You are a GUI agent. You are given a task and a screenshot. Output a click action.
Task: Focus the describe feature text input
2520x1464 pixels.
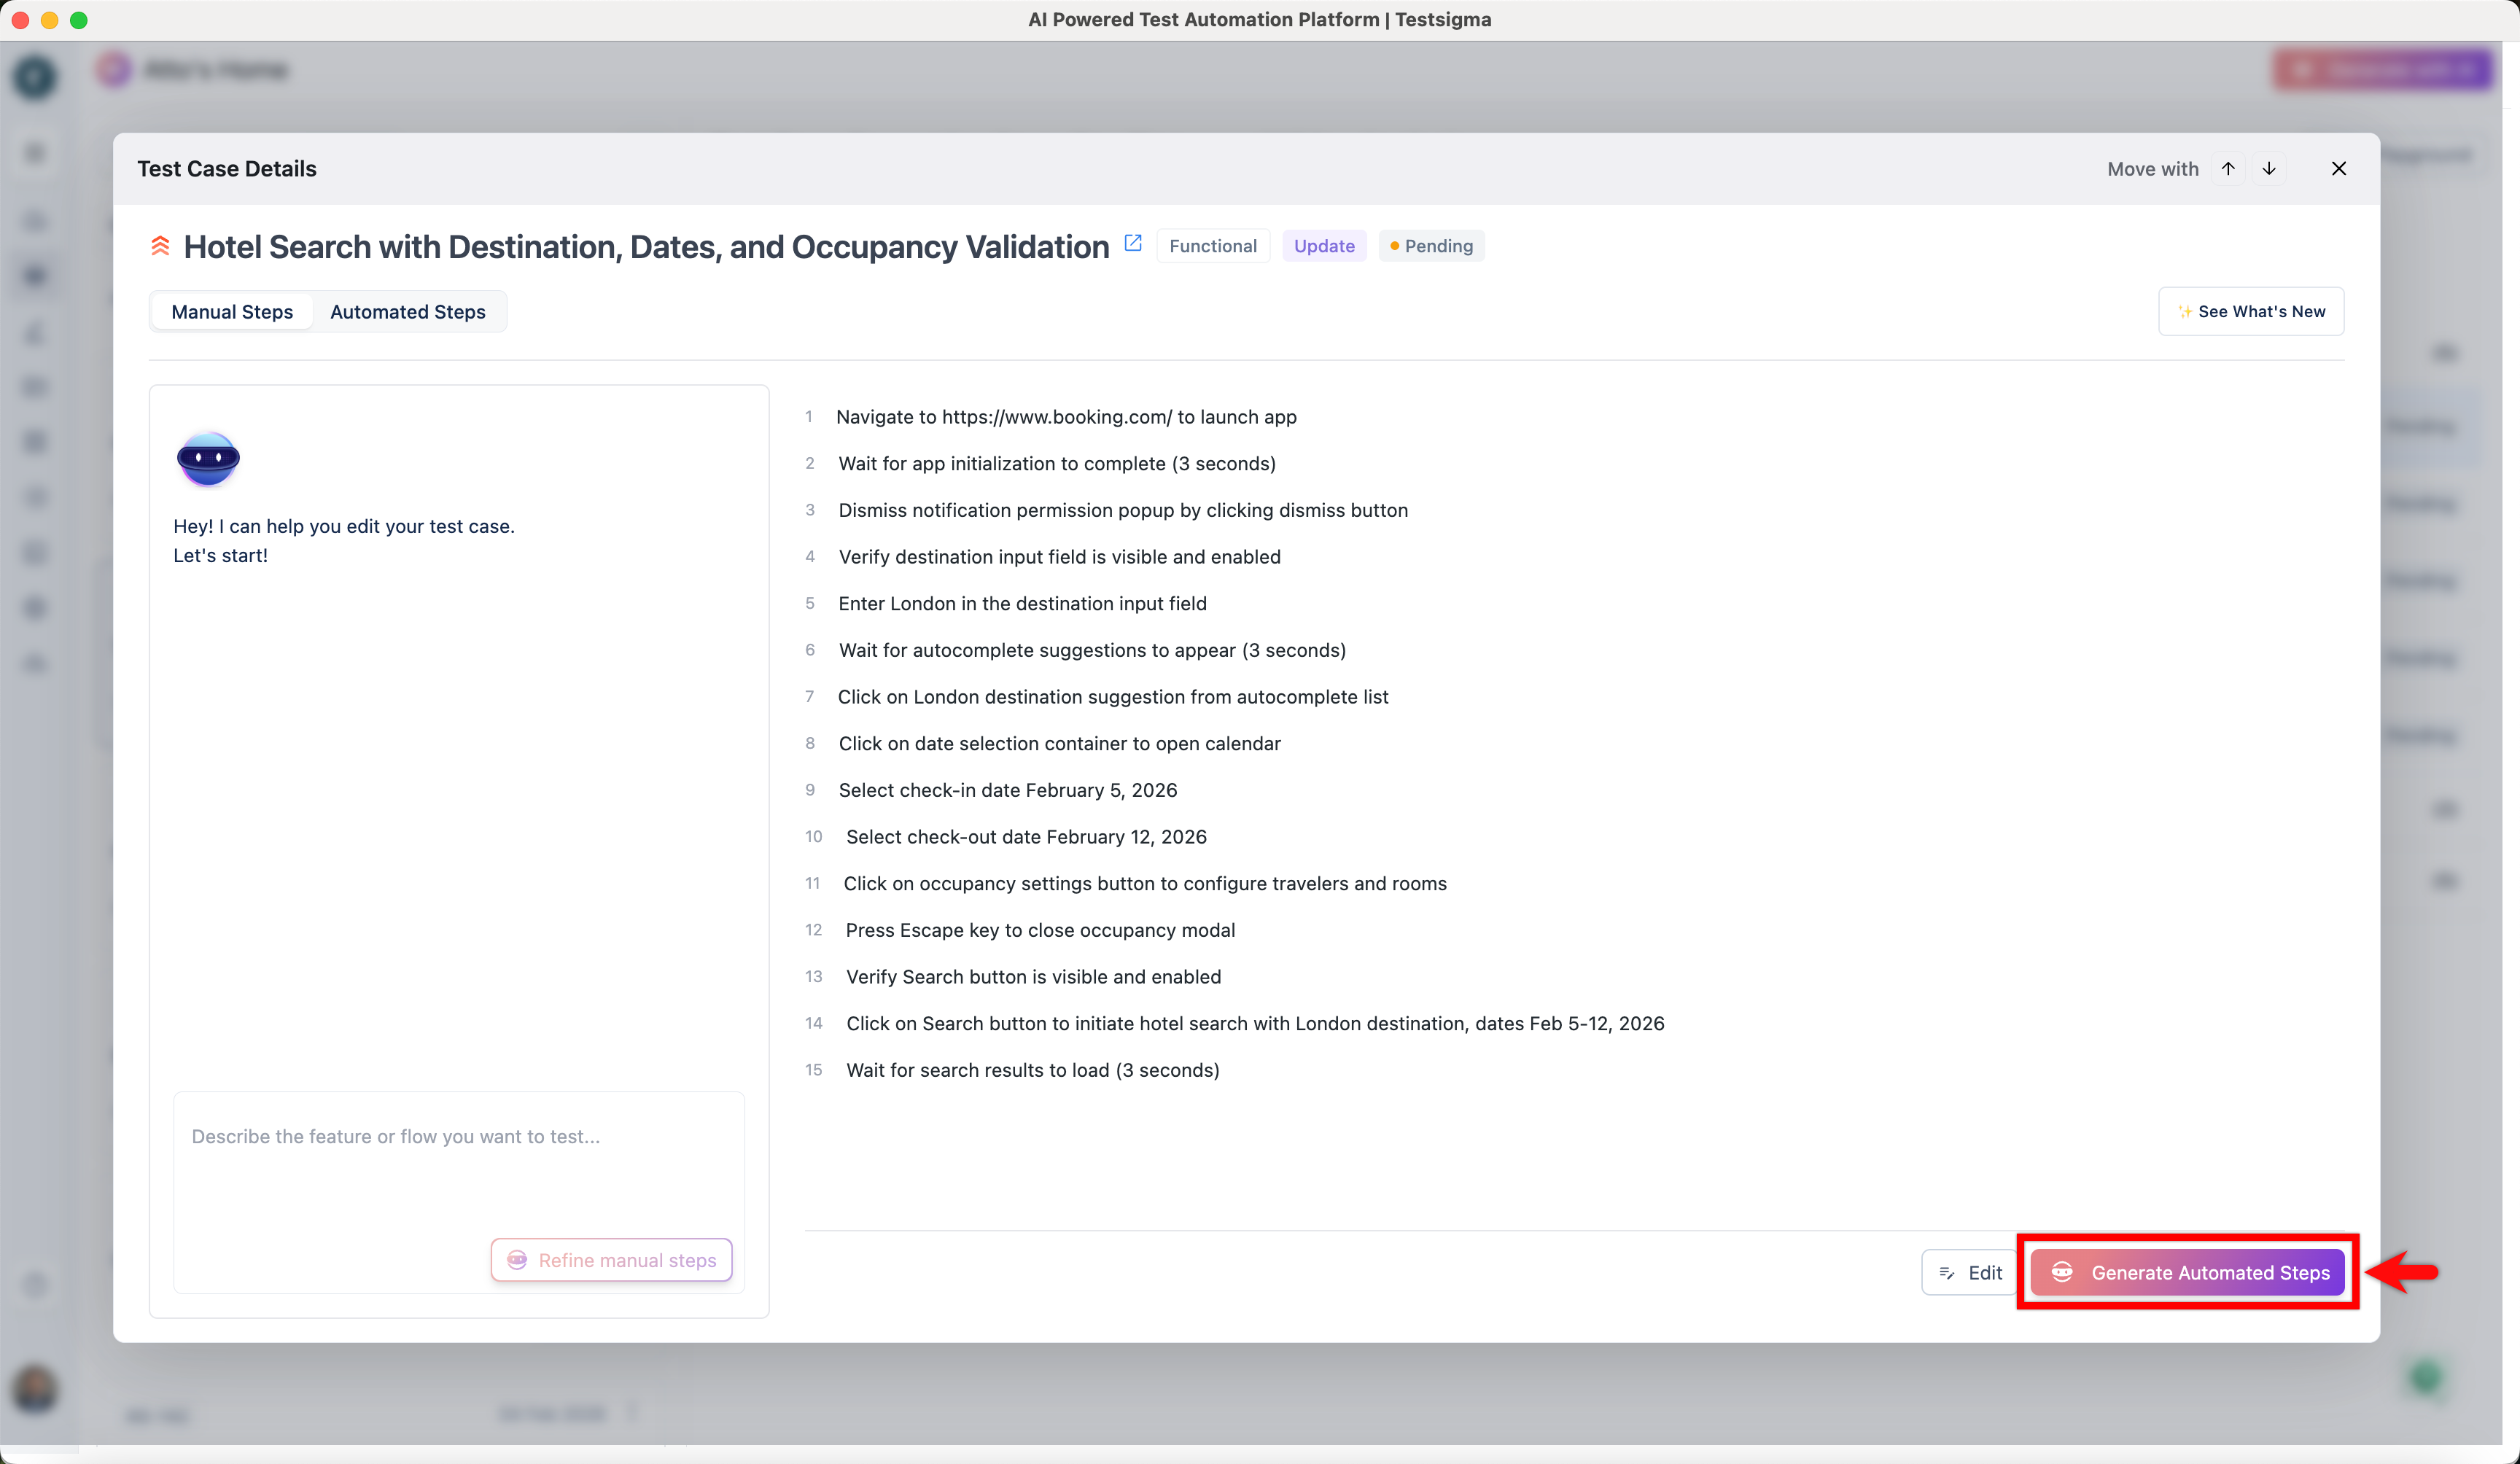pos(458,1160)
